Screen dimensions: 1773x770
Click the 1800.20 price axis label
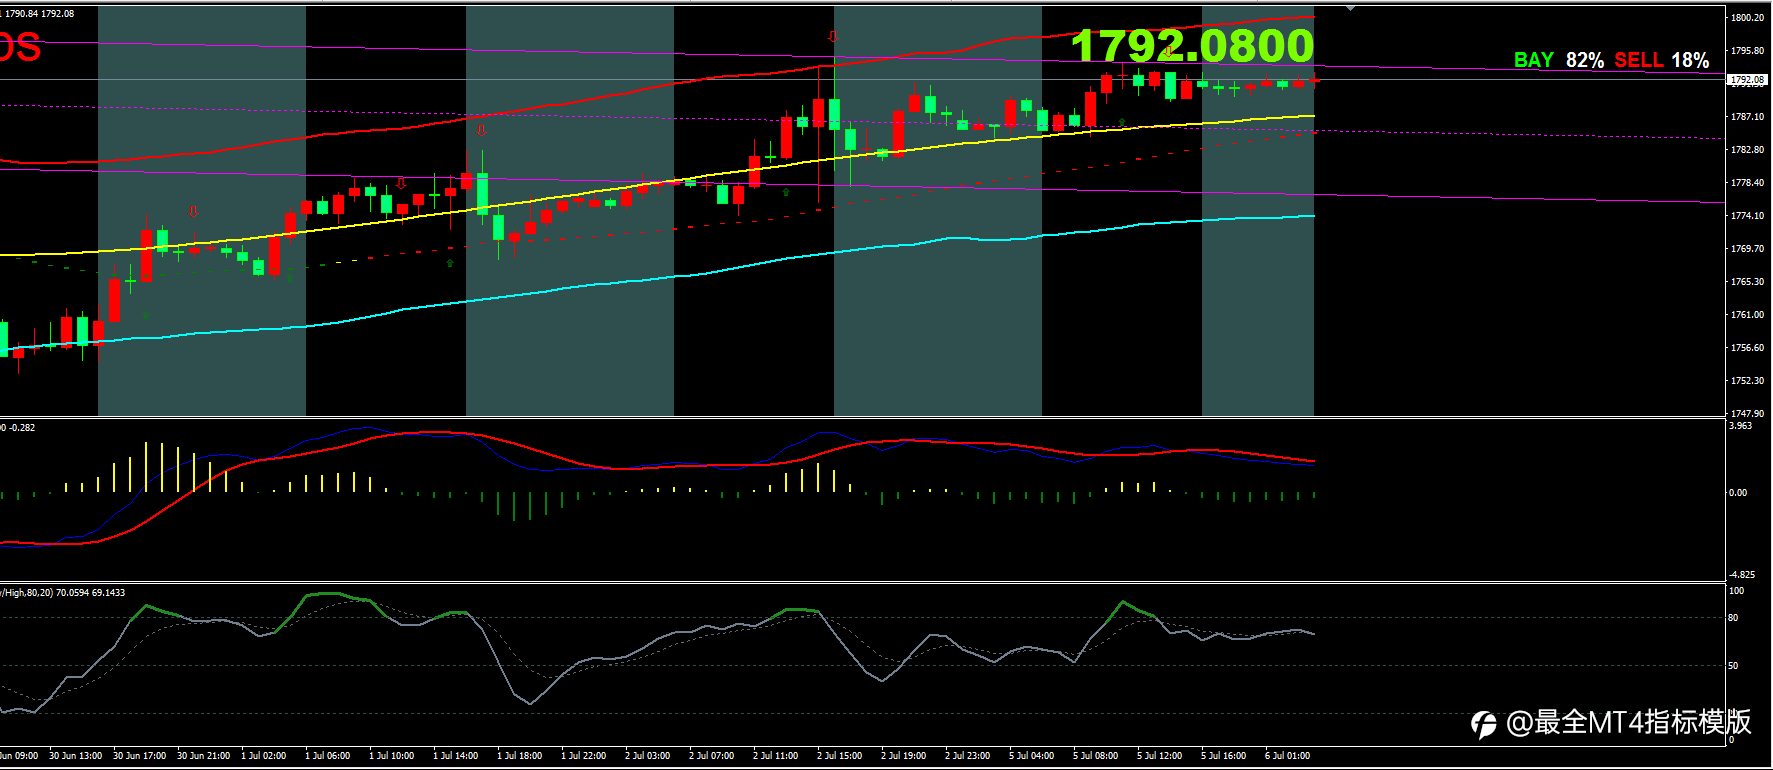(1747, 18)
